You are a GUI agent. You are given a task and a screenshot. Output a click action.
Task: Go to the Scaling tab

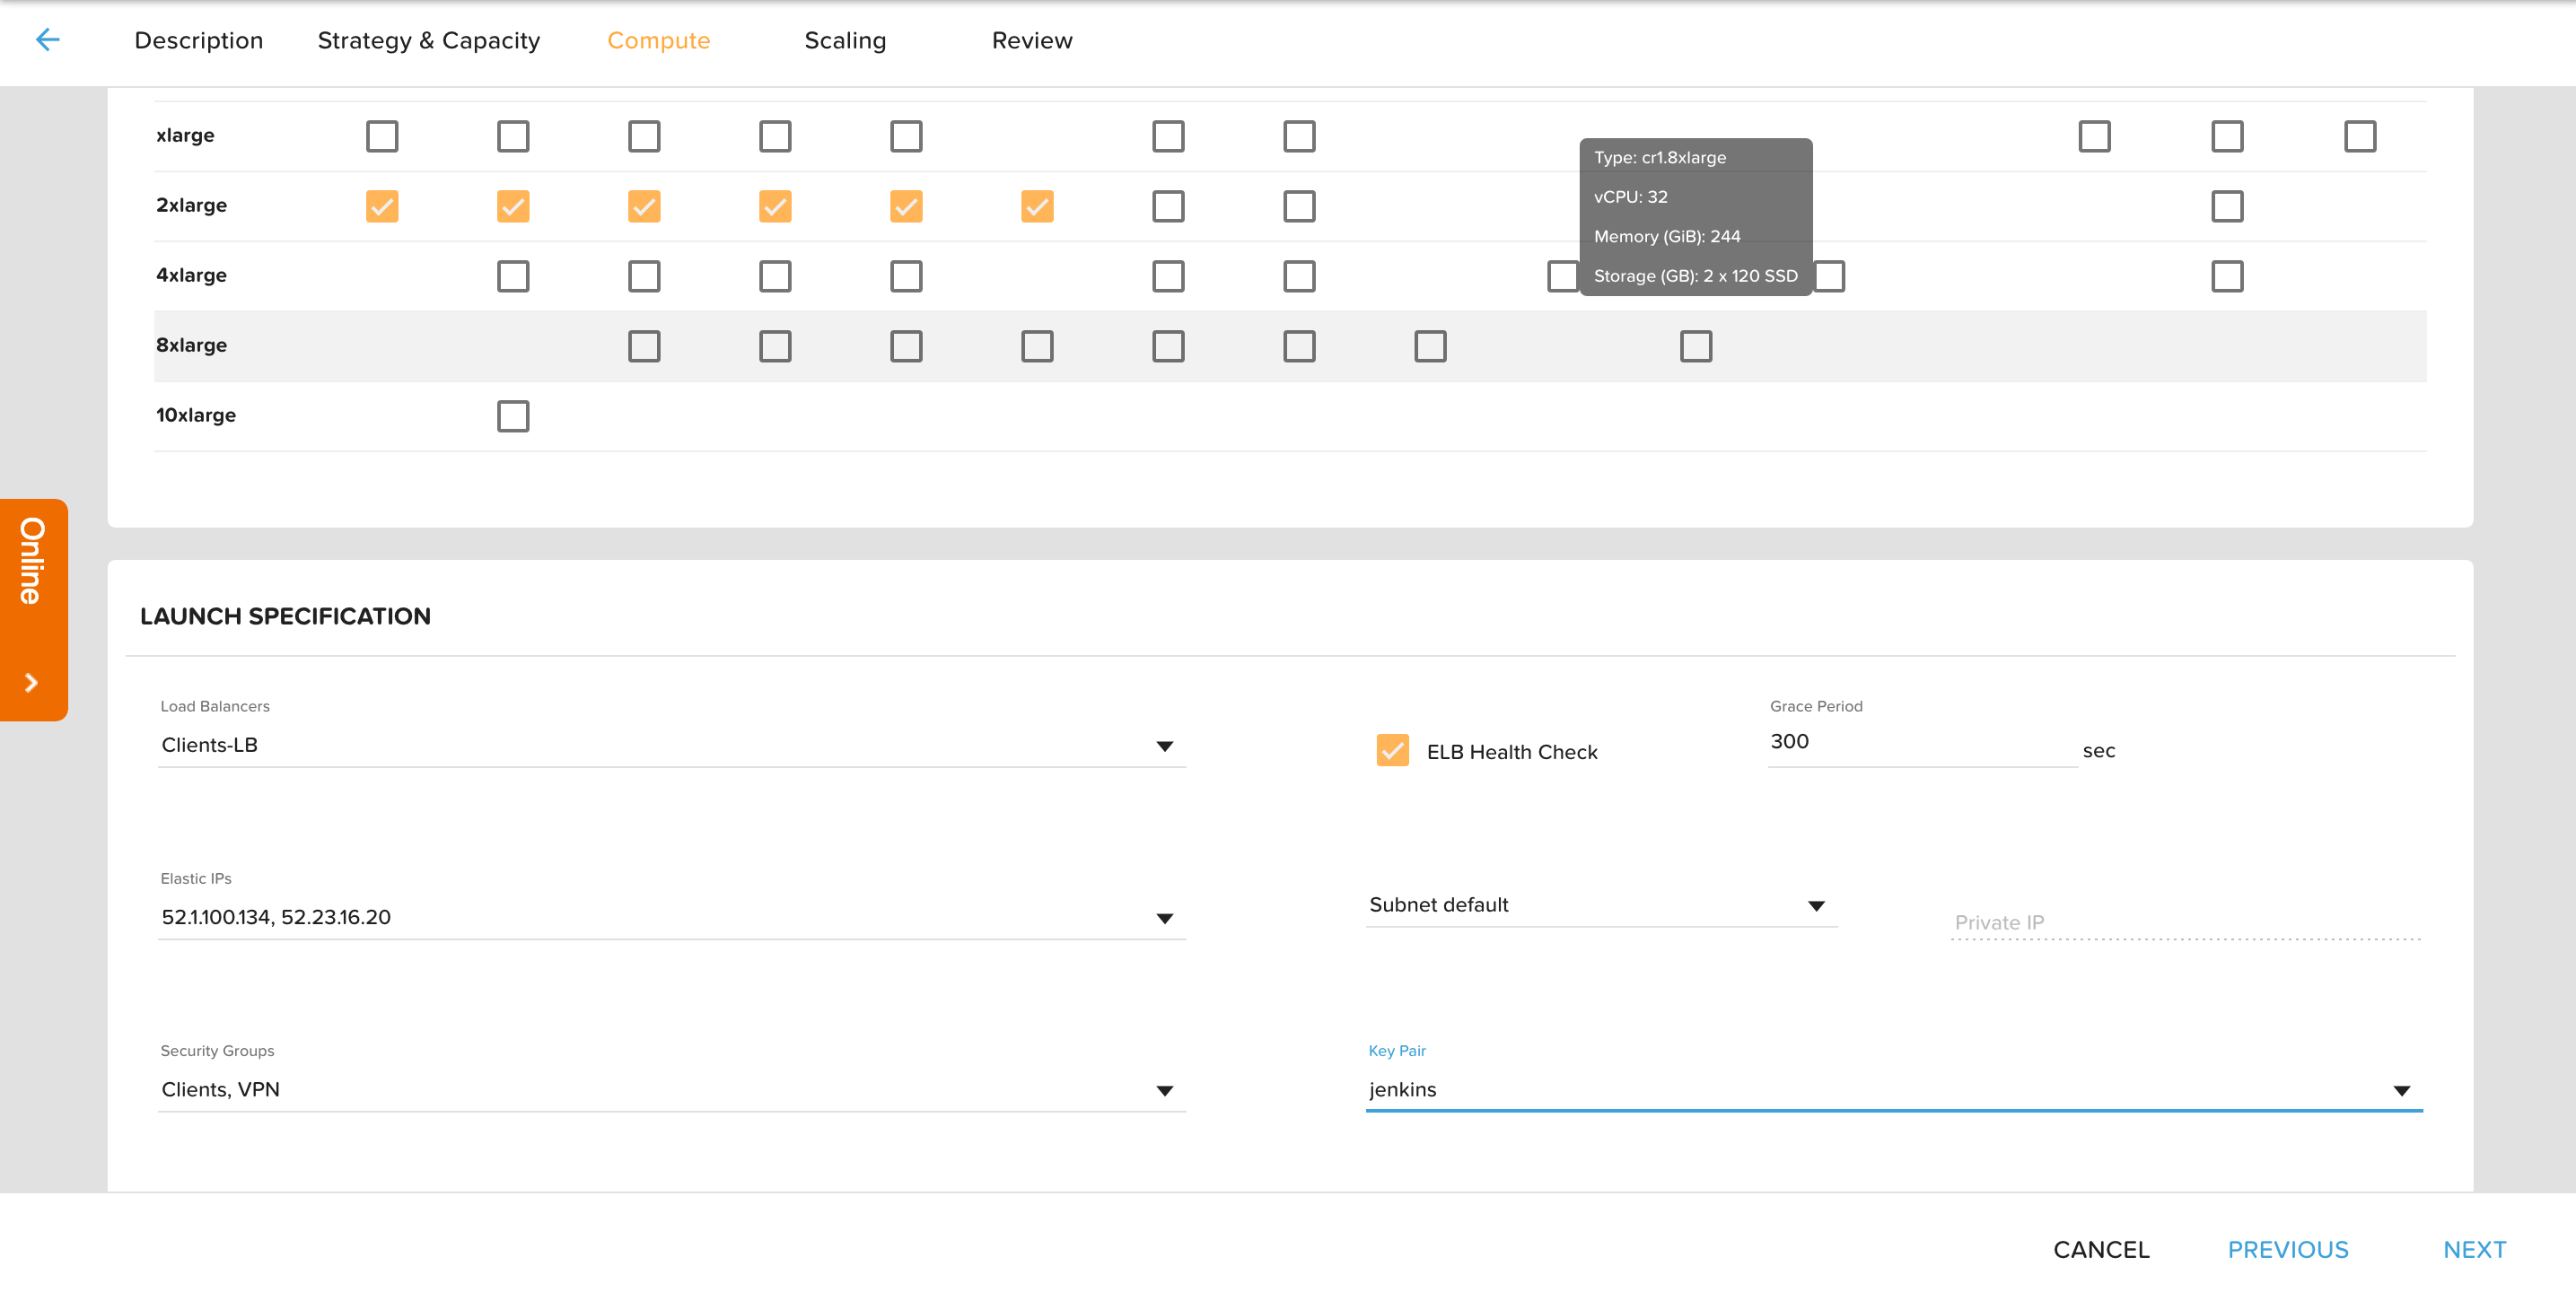(845, 41)
